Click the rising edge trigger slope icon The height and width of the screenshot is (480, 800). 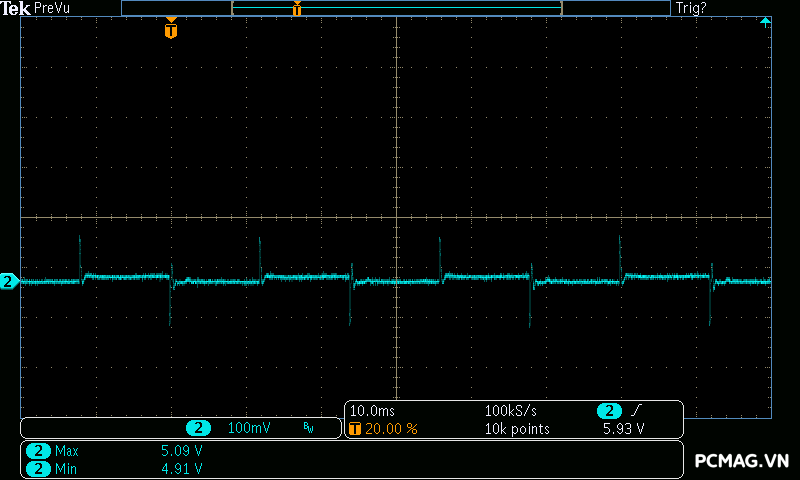(636, 411)
